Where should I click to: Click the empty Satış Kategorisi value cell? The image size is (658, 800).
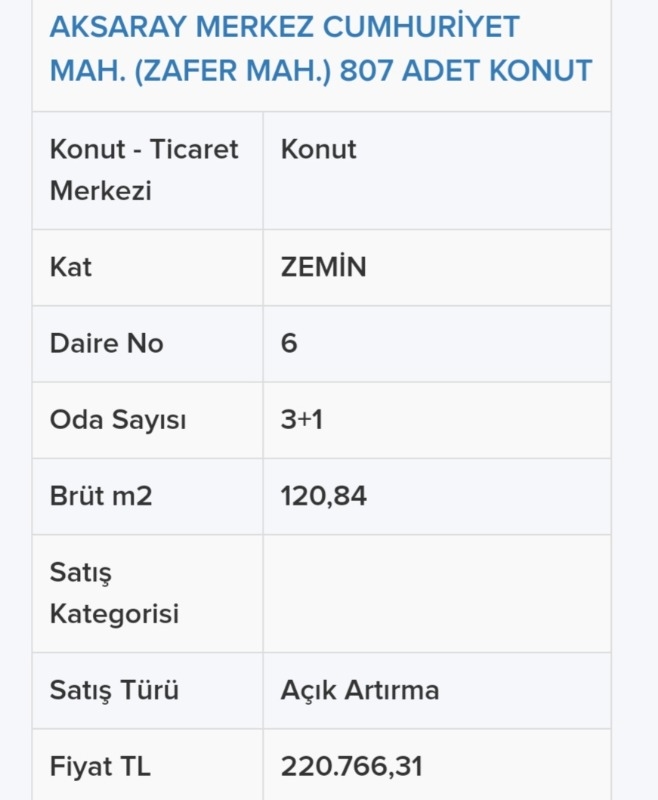pos(437,593)
